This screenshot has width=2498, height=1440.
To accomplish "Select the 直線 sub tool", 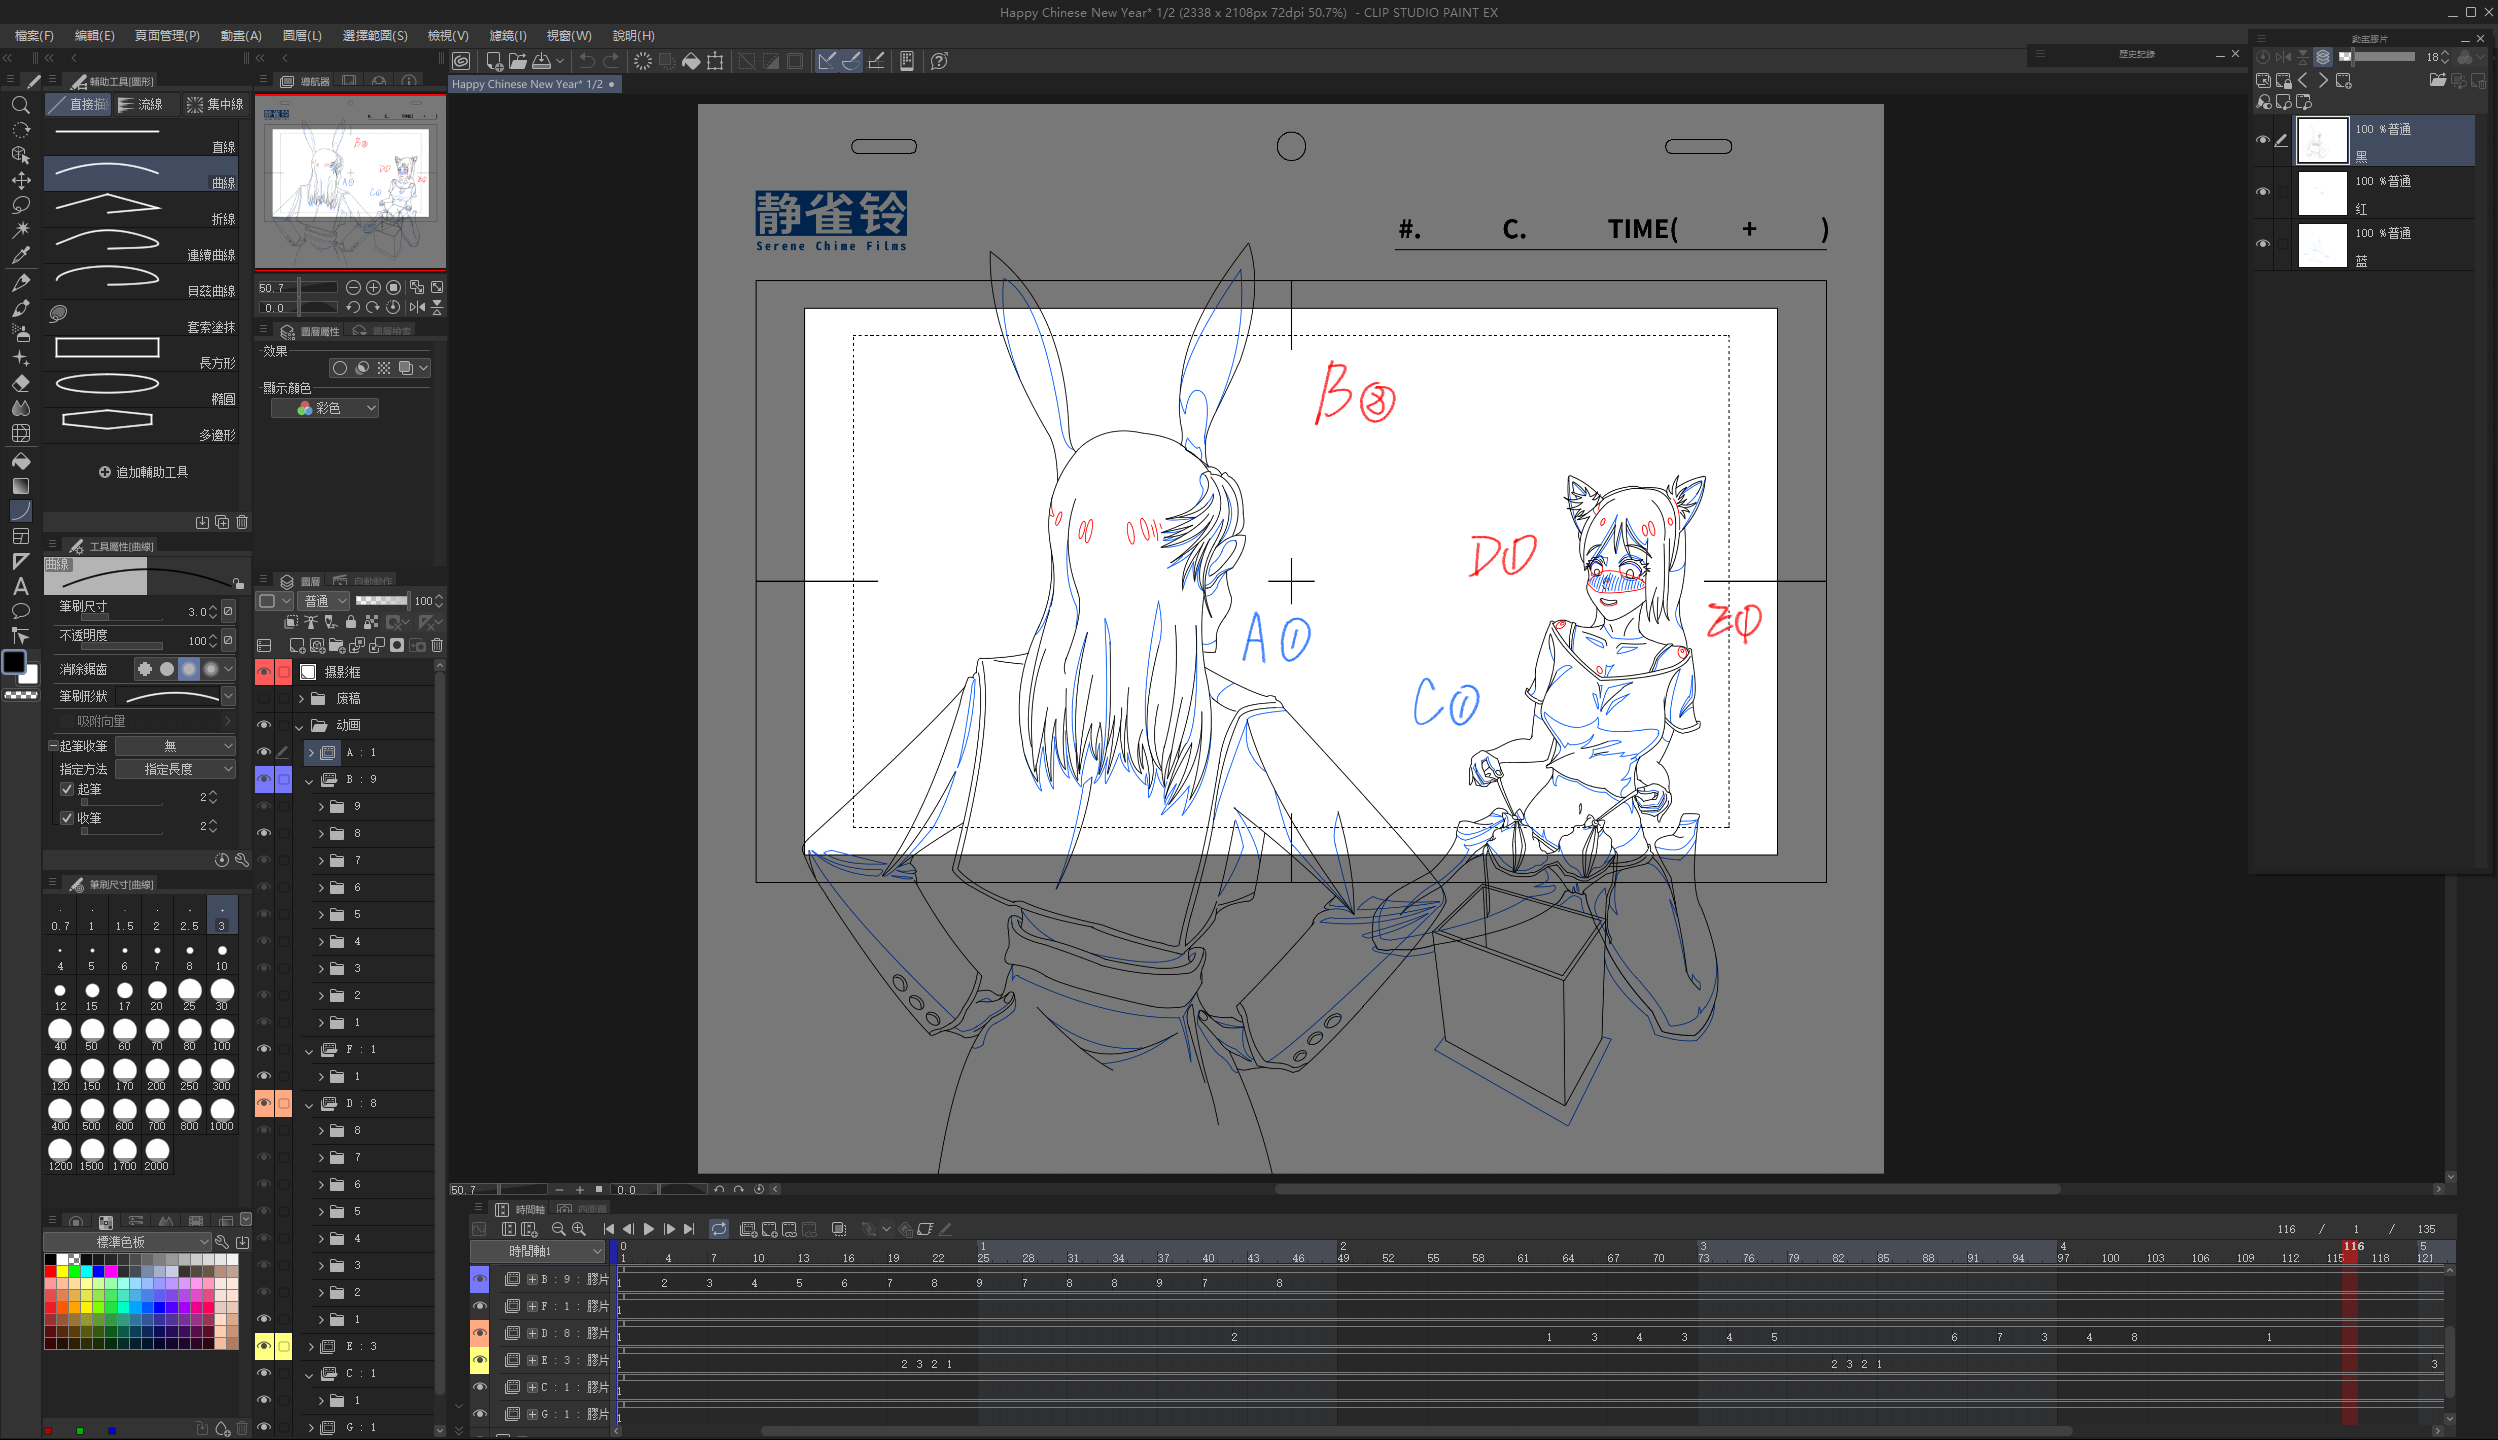I will tap(141, 137).
